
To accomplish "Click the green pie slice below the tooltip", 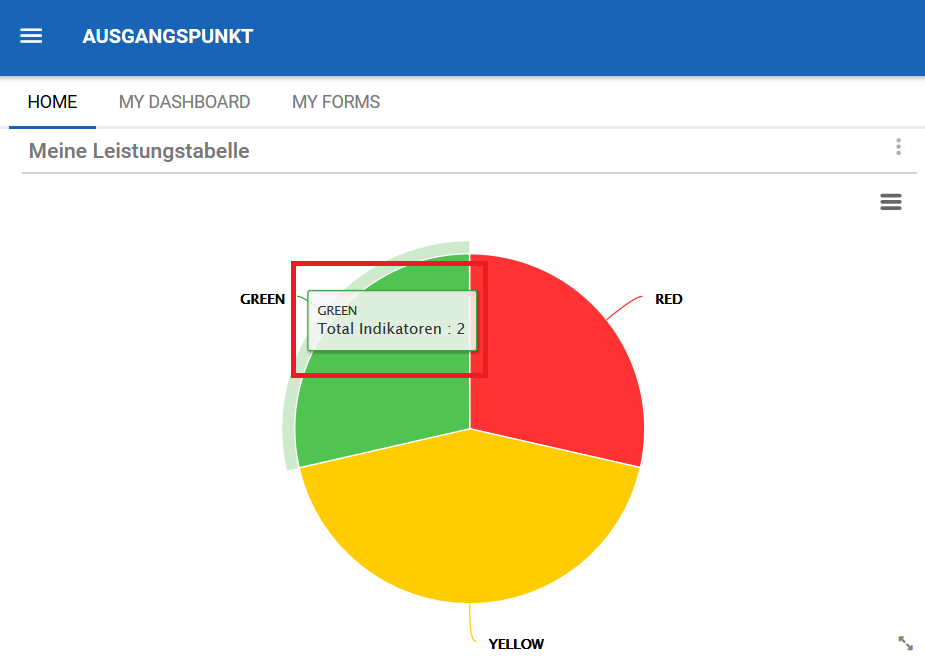I will click(x=390, y=410).
